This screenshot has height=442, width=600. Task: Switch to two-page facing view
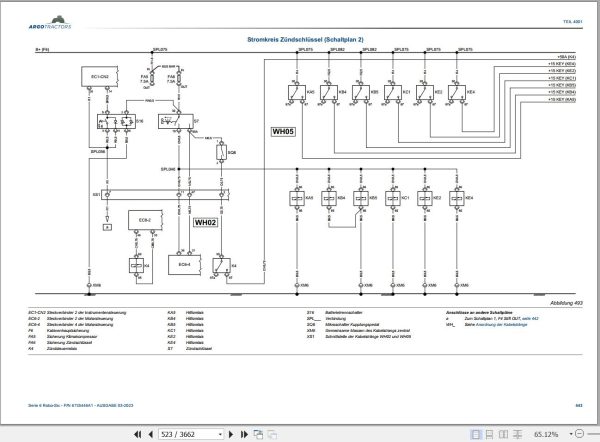[503, 434]
